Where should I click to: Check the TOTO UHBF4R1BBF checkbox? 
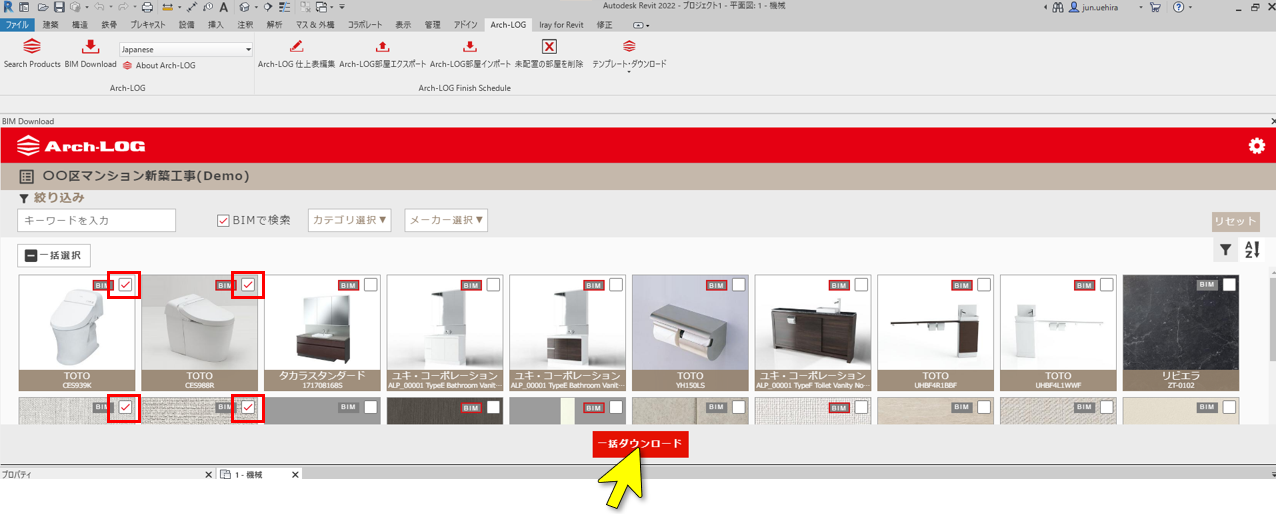tap(983, 285)
